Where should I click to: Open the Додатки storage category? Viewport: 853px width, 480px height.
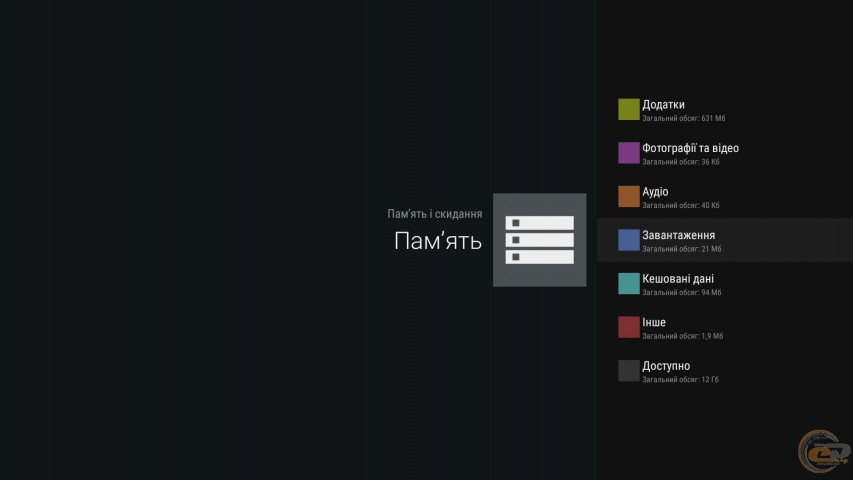click(x=664, y=105)
